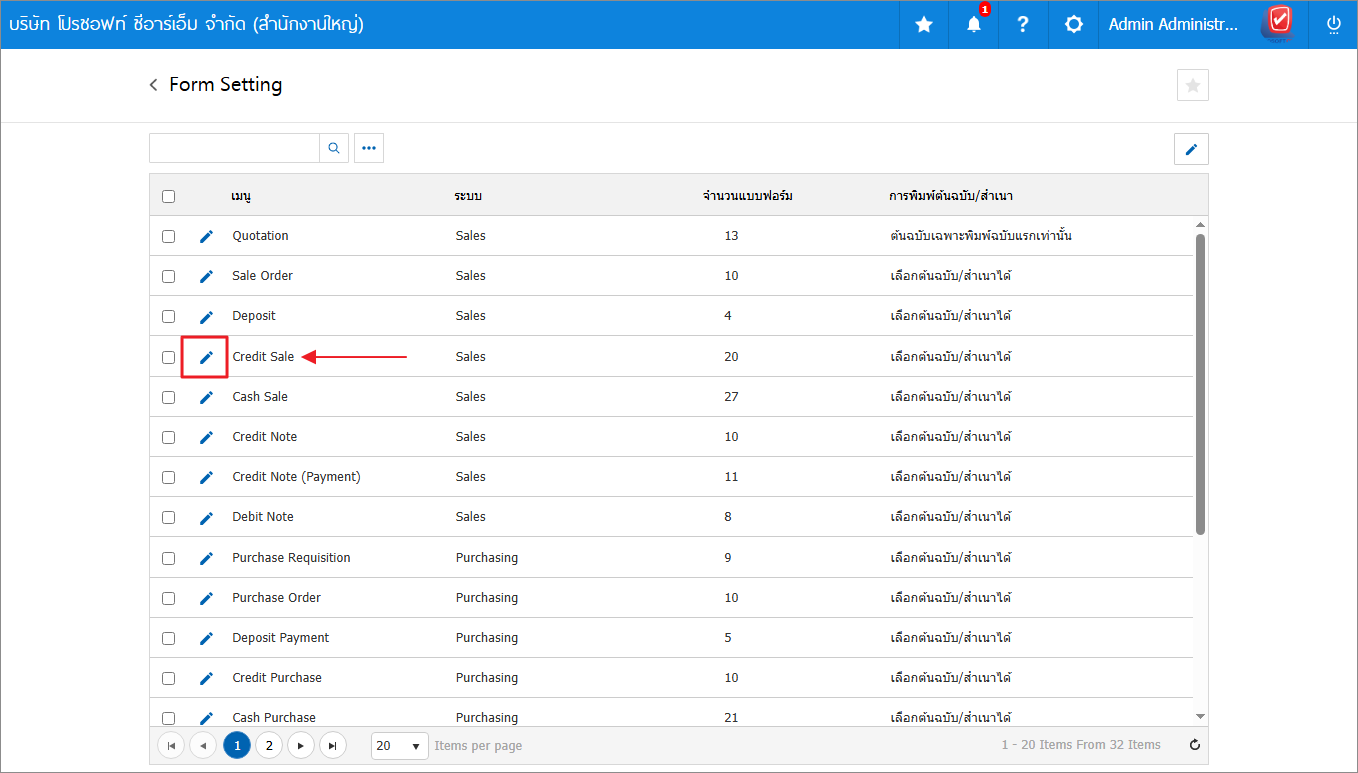This screenshot has width=1358, height=773.
Task: Open Admin Administrator user menu
Action: pos(1173,25)
